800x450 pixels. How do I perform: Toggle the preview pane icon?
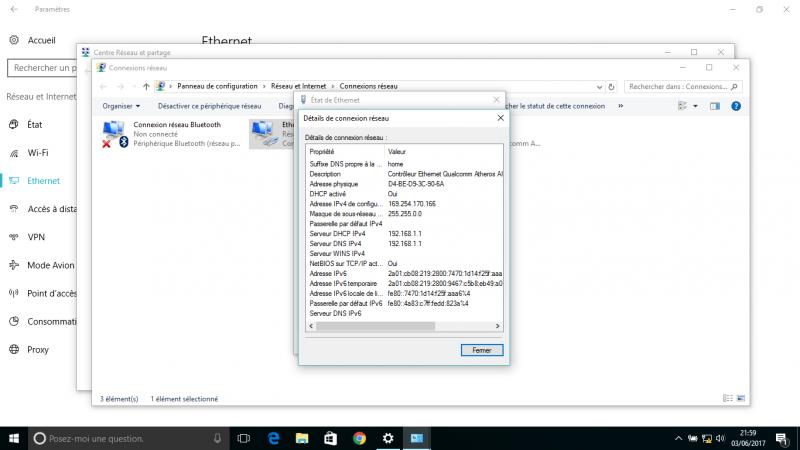715,106
